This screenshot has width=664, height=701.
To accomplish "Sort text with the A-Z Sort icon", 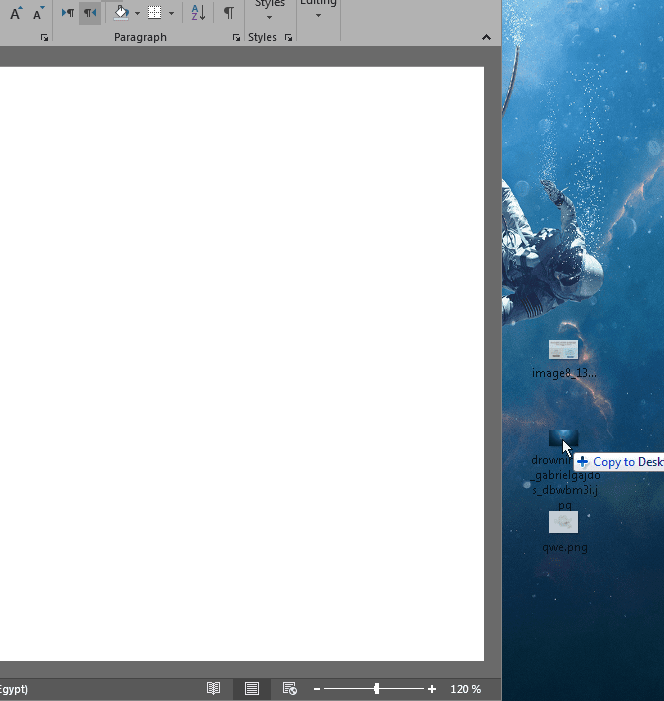I will (198, 13).
